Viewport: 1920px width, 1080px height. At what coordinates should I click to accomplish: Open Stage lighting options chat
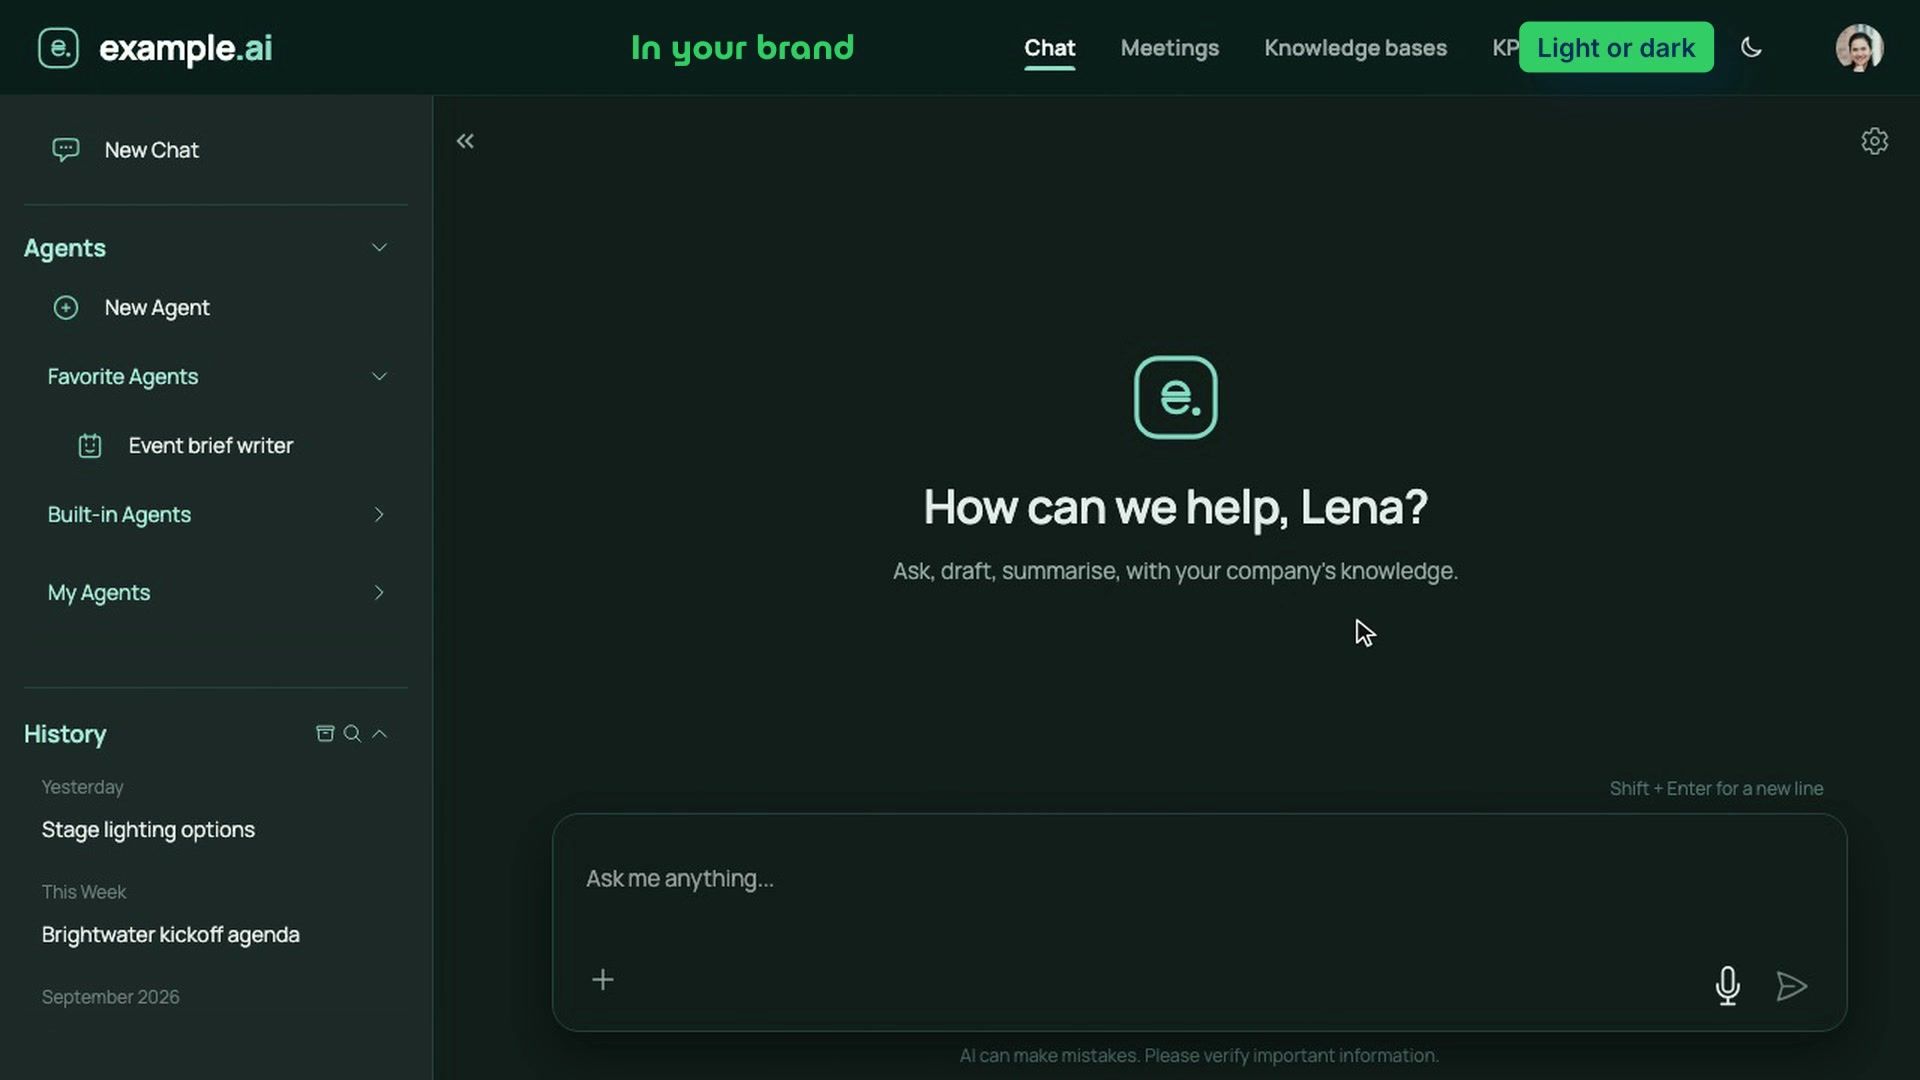(x=148, y=830)
